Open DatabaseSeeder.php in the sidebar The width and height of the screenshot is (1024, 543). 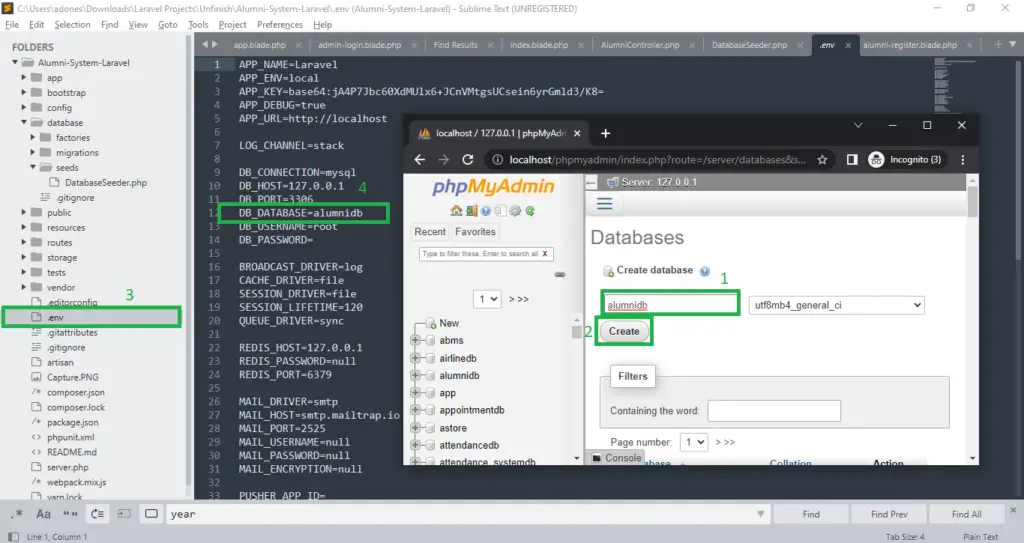(x=105, y=183)
